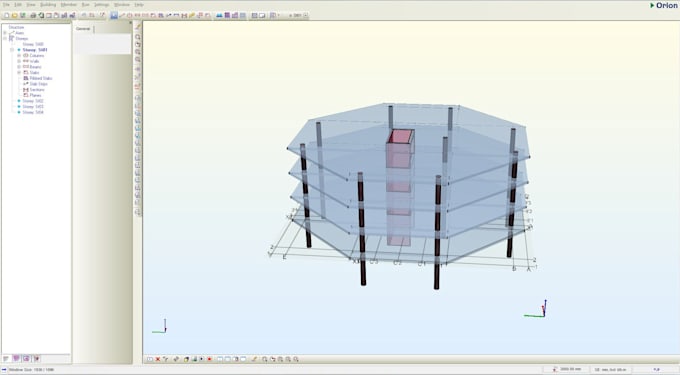This screenshot has width=680, height=375.
Task: Expand the Walls node
Action: [x=19, y=61]
